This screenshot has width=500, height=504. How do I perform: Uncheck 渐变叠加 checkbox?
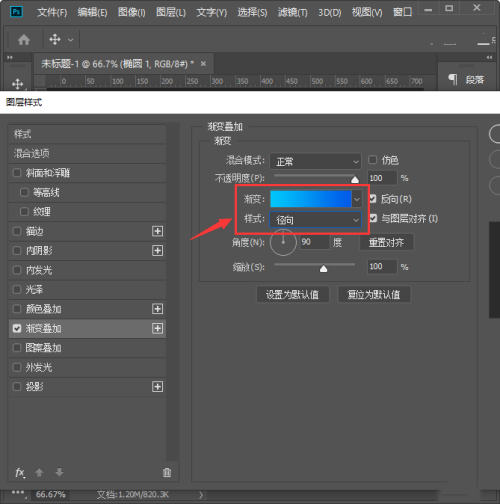tap(17, 328)
